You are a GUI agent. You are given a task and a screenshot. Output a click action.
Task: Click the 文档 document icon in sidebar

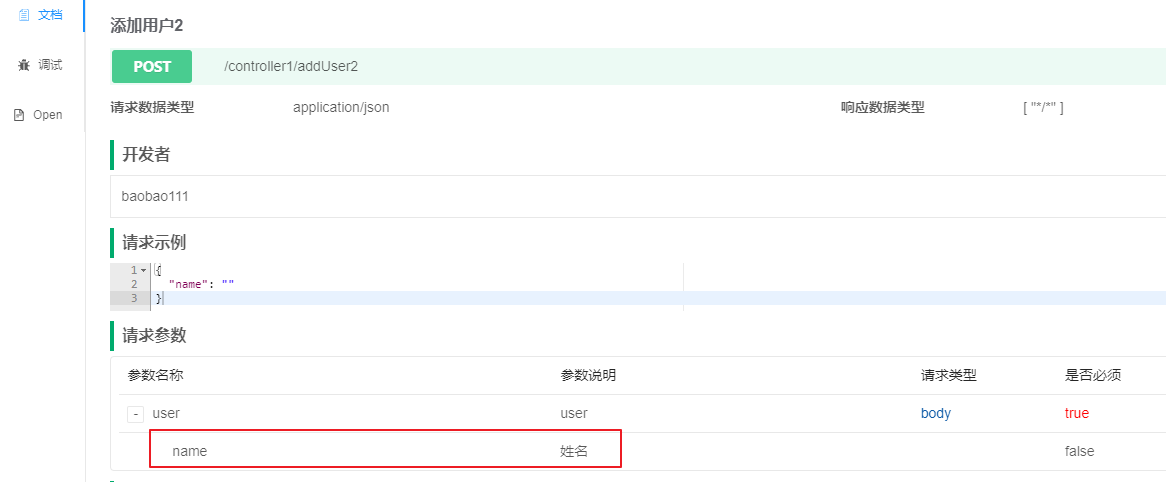pos(23,15)
